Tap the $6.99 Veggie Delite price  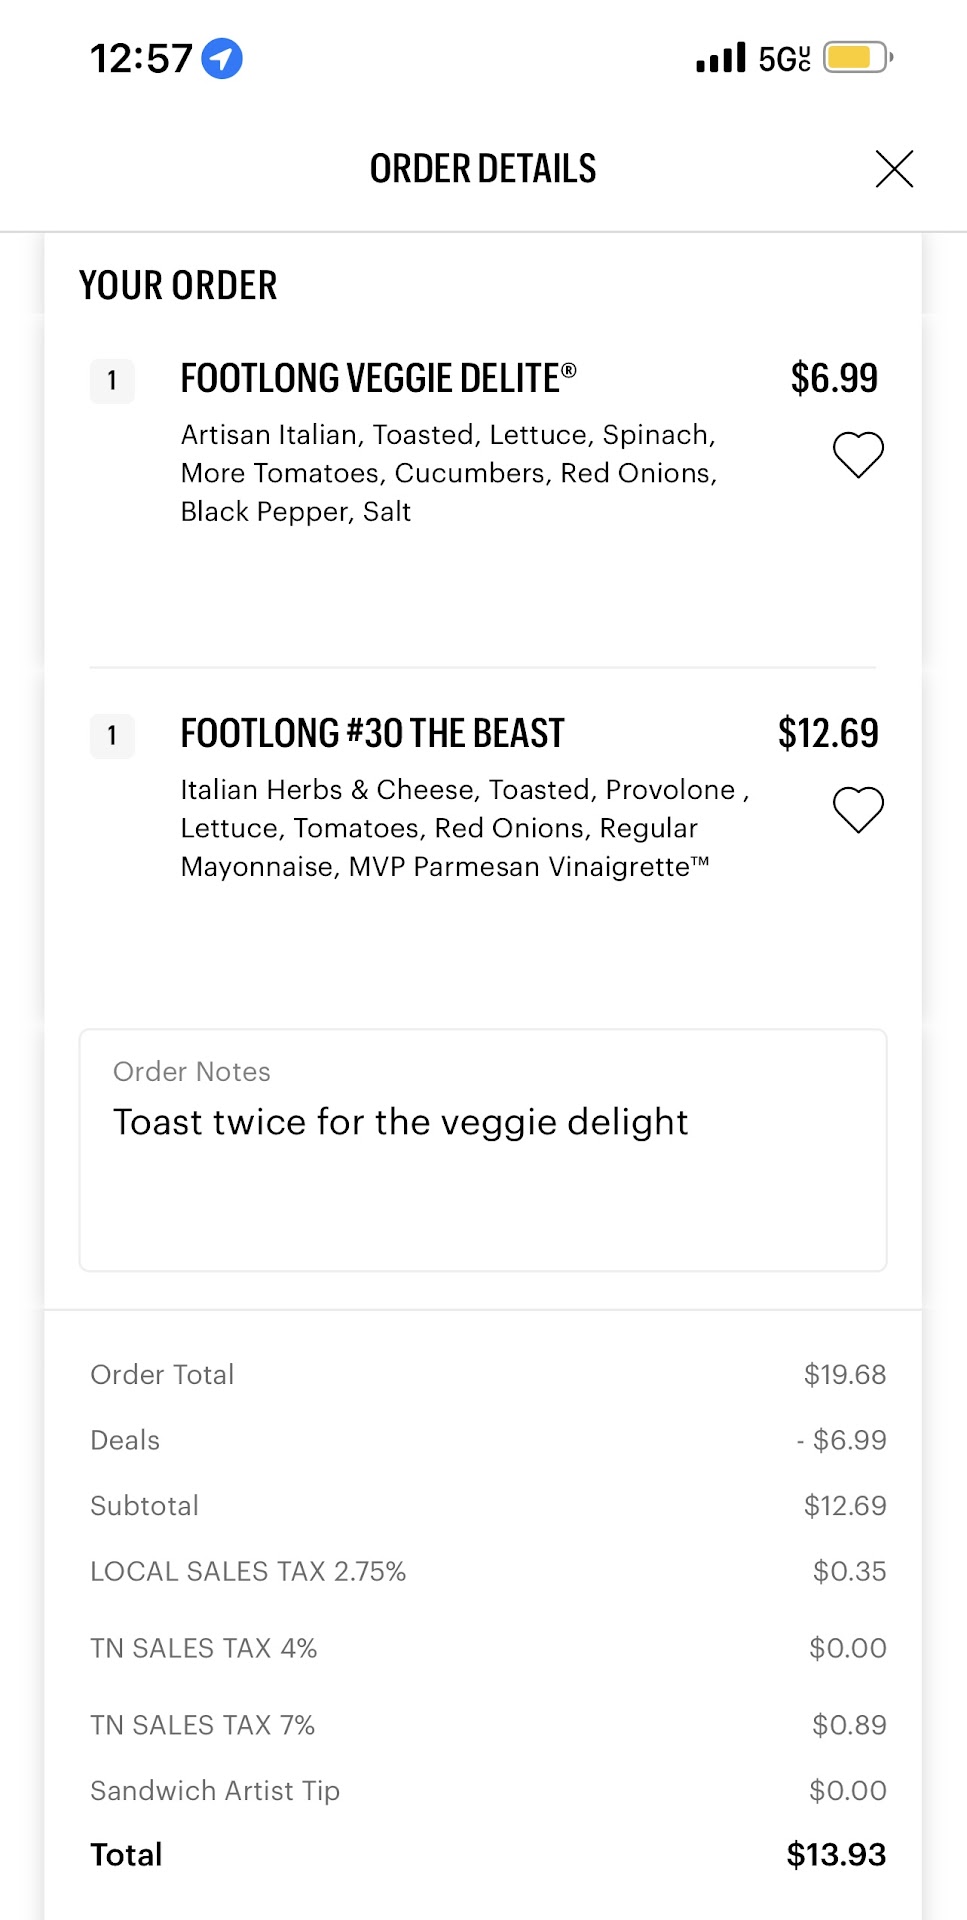click(x=834, y=379)
